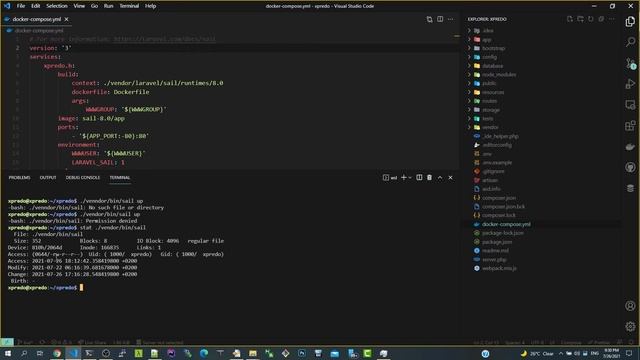The image size is (640, 360).
Task: Open editor more actions ellipsis
Action: (450, 19)
